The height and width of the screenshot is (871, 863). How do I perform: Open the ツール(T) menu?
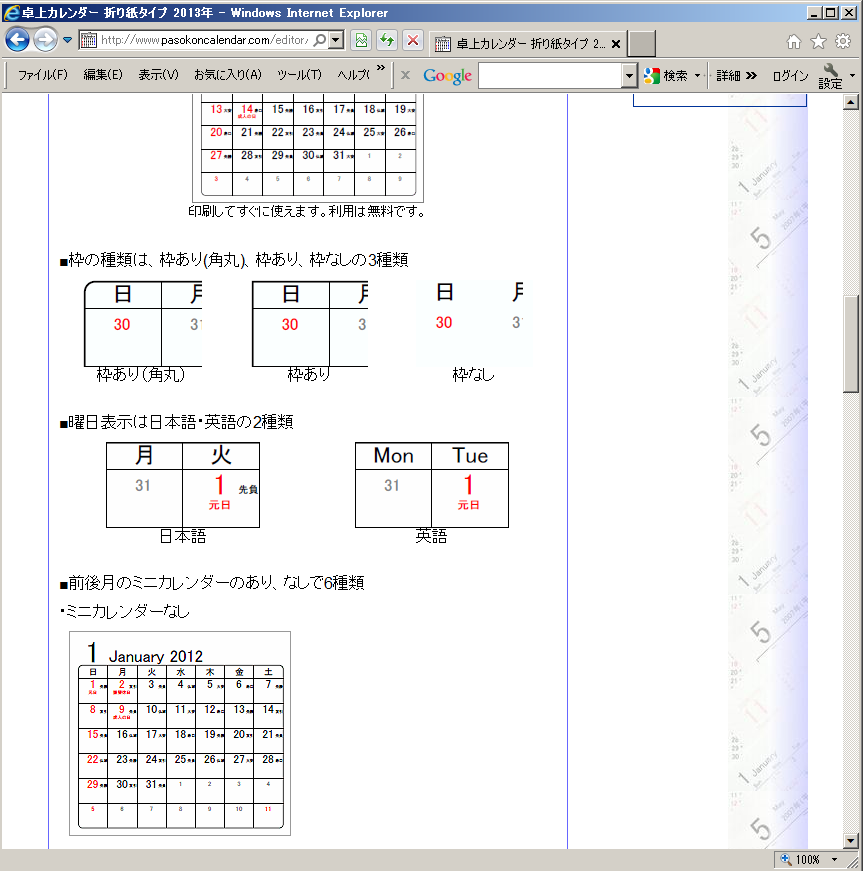(x=299, y=74)
